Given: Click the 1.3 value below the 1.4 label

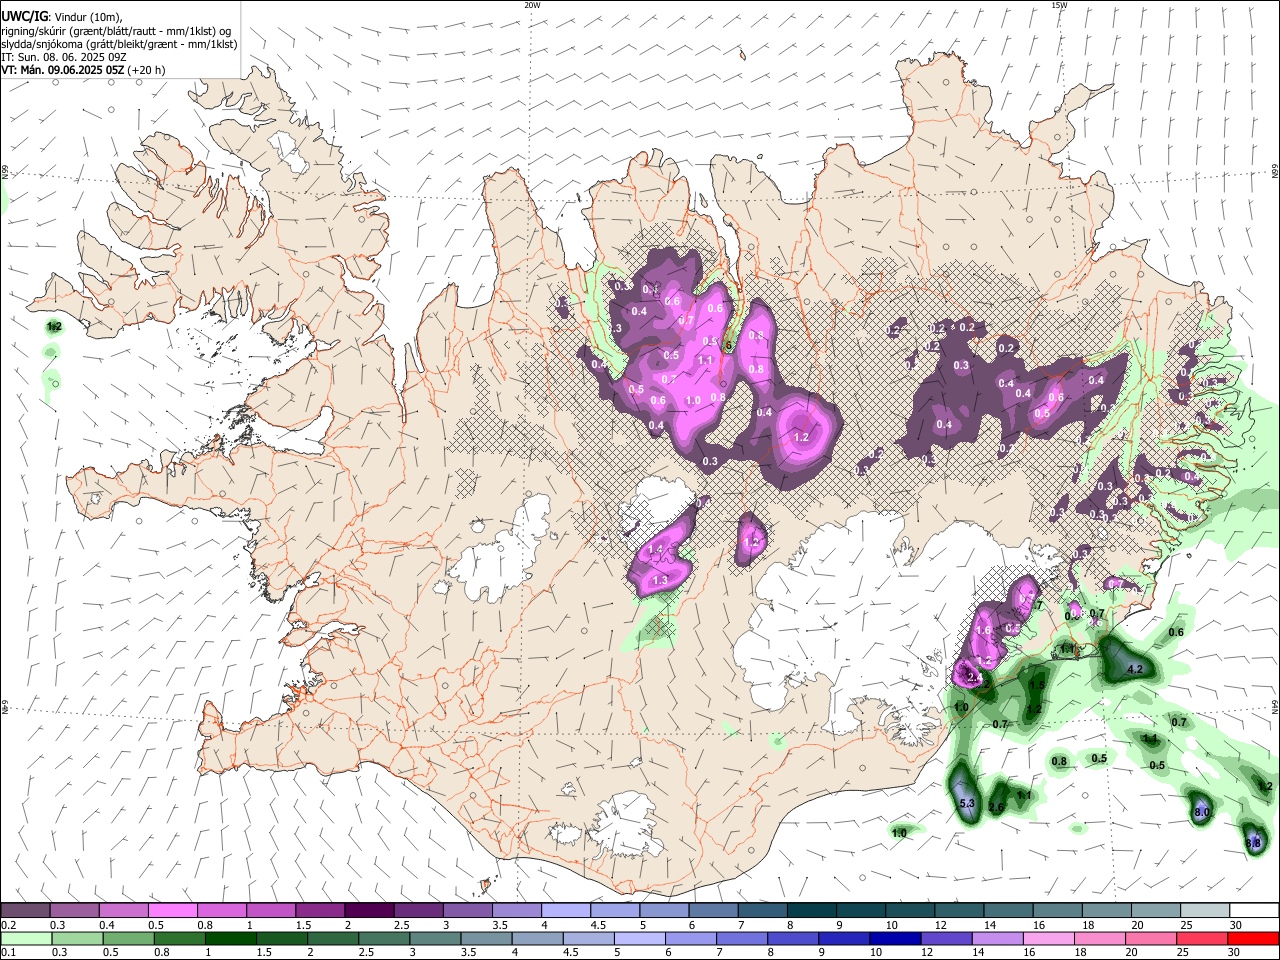Looking at the screenshot, I should 660,581.
